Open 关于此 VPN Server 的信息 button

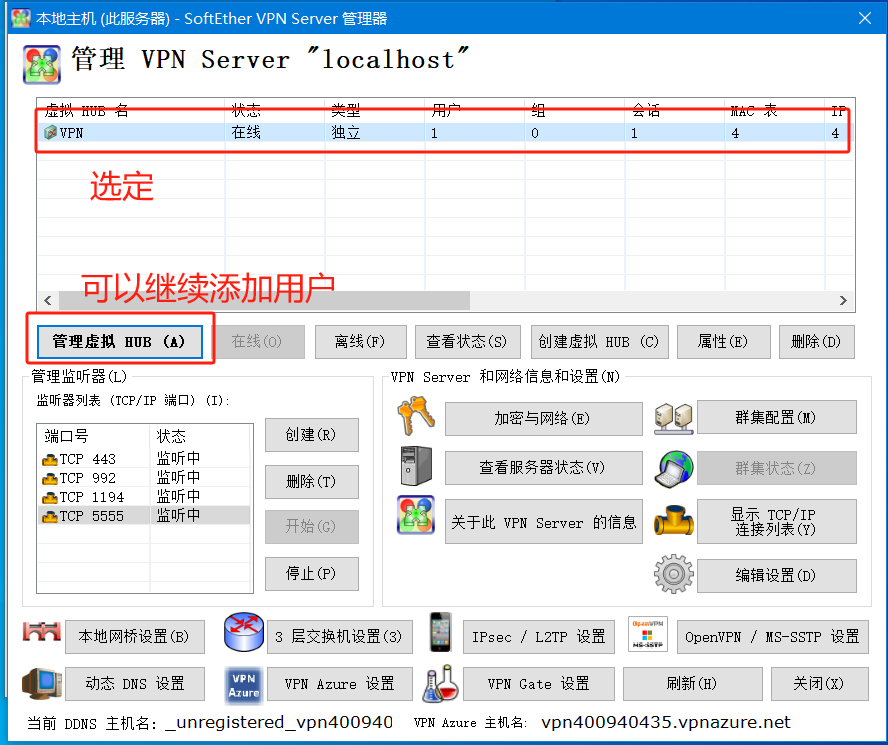(x=544, y=522)
